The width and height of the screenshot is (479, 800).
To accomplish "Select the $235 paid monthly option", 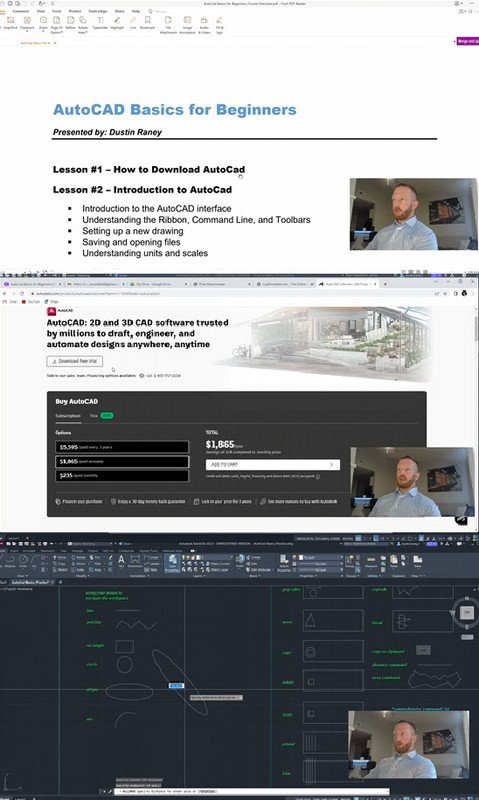I will [x=122, y=476].
